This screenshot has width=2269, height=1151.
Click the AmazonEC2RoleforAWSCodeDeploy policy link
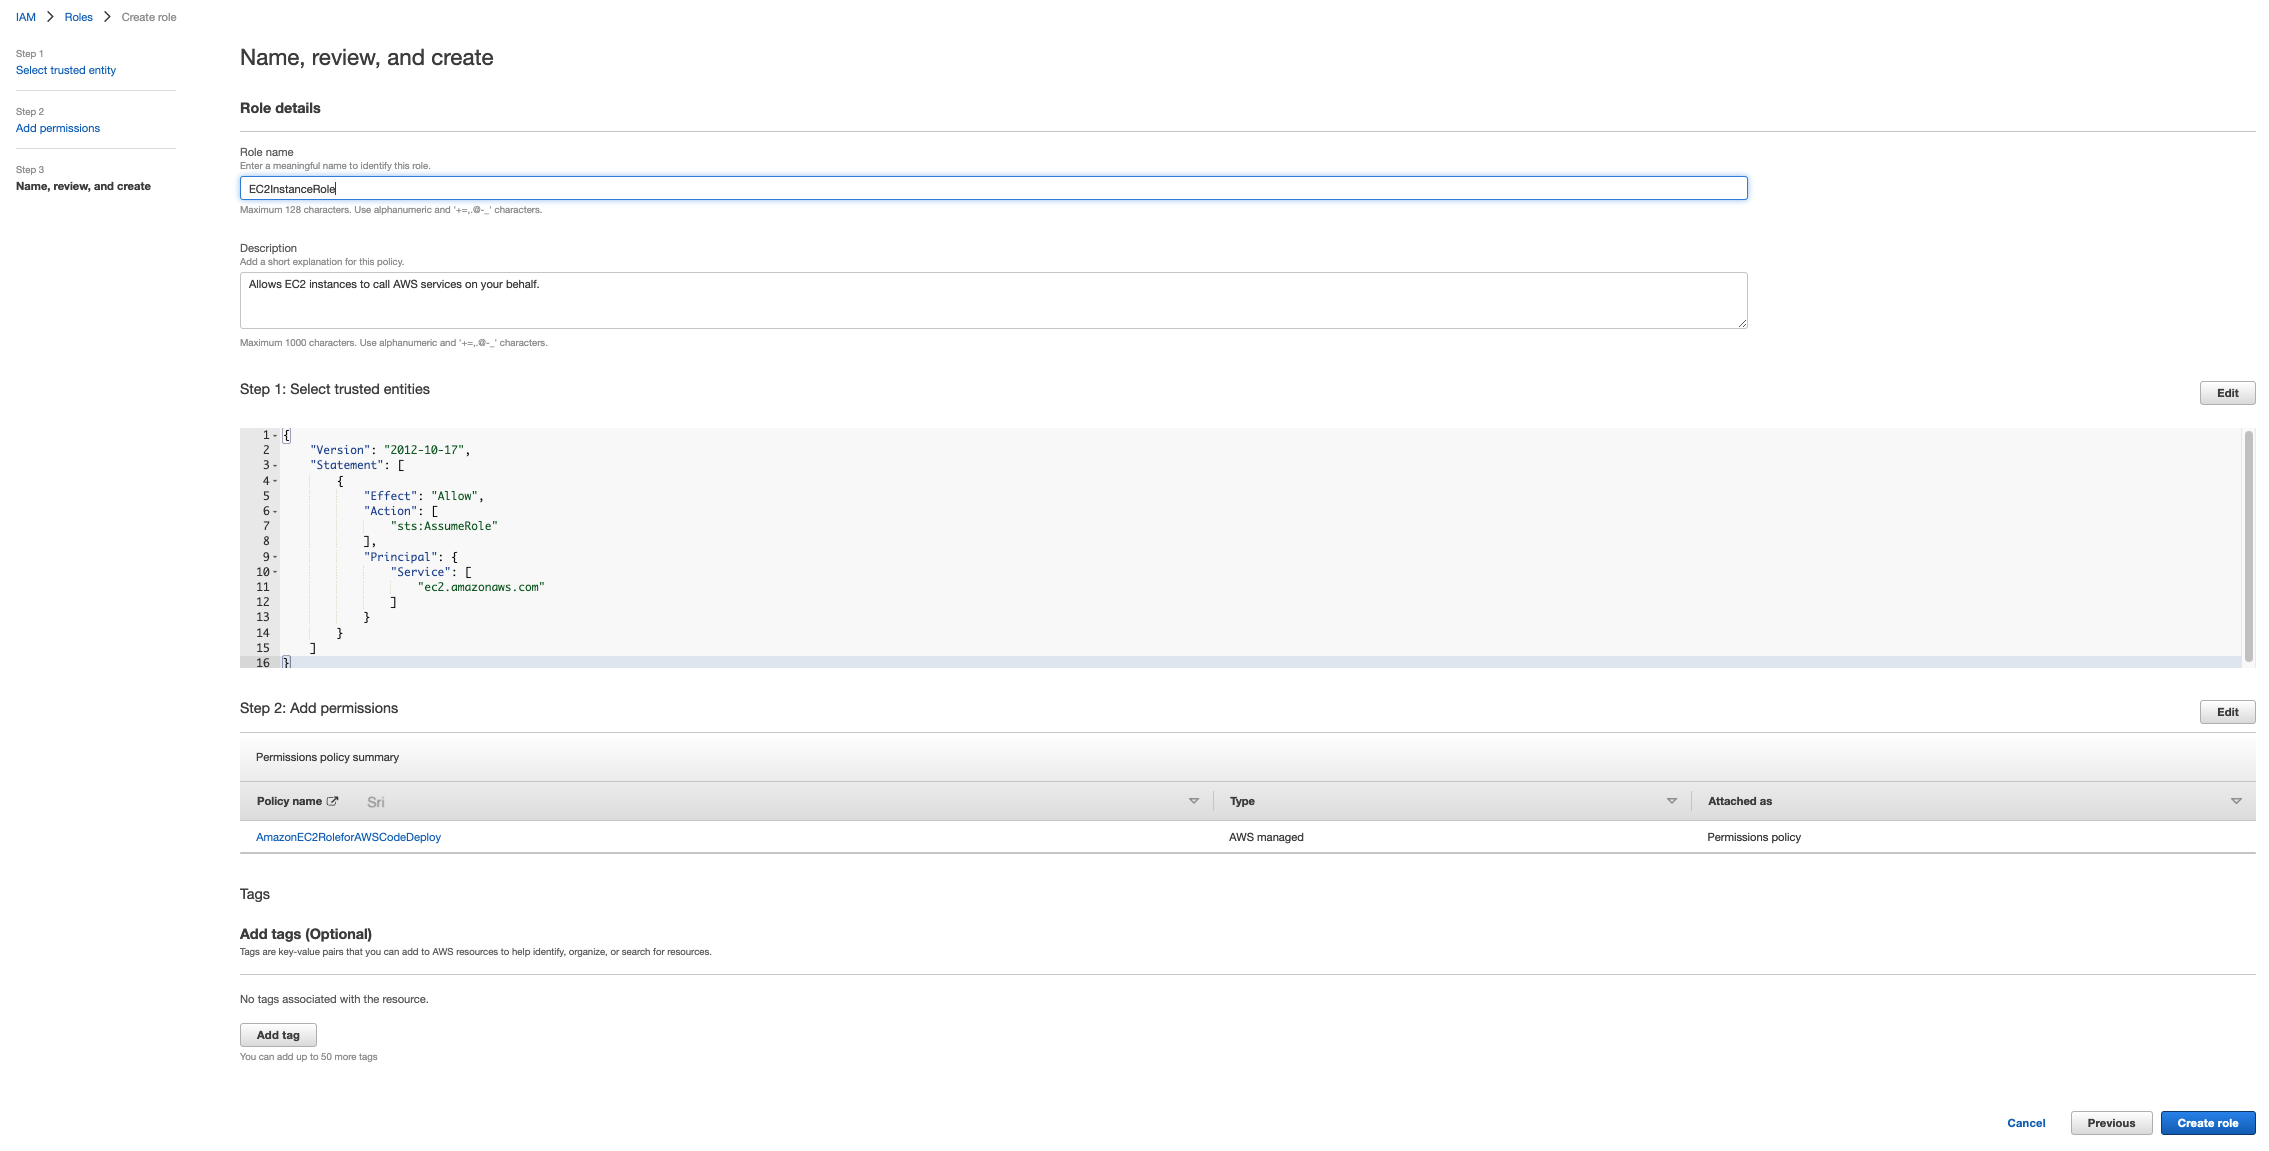(x=348, y=837)
